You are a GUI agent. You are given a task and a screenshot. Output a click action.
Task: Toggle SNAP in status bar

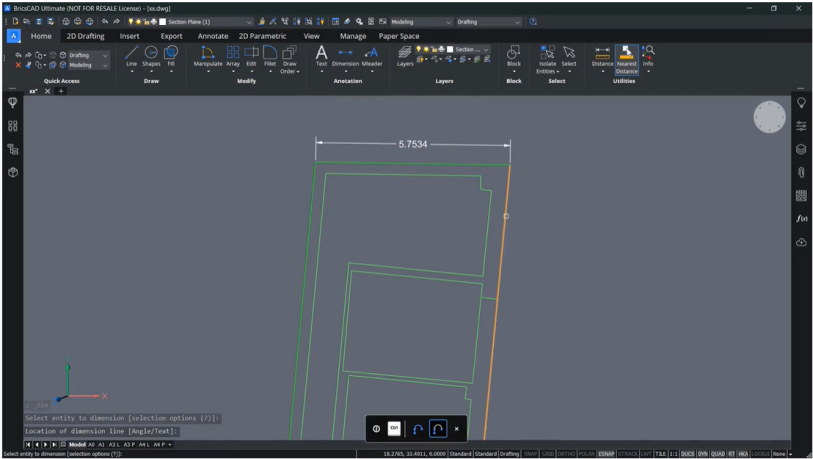click(x=530, y=454)
